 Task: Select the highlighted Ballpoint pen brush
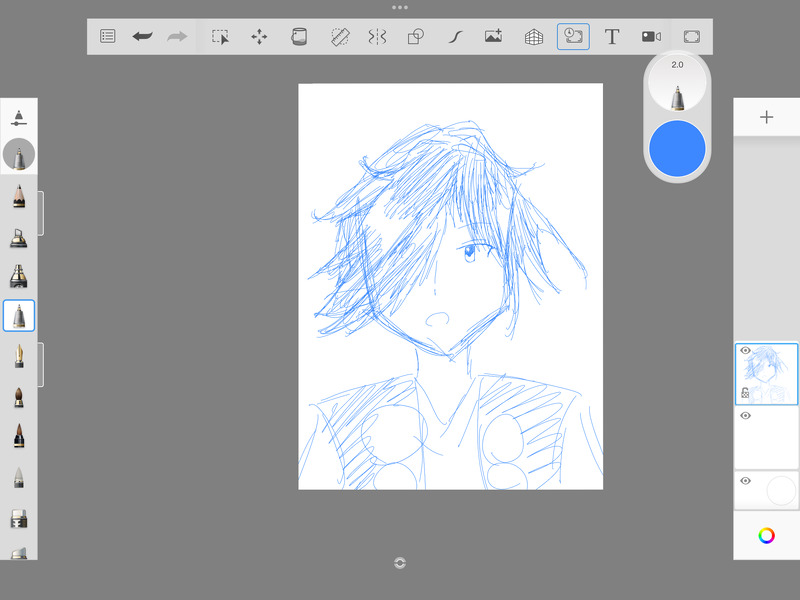(19, 316)
